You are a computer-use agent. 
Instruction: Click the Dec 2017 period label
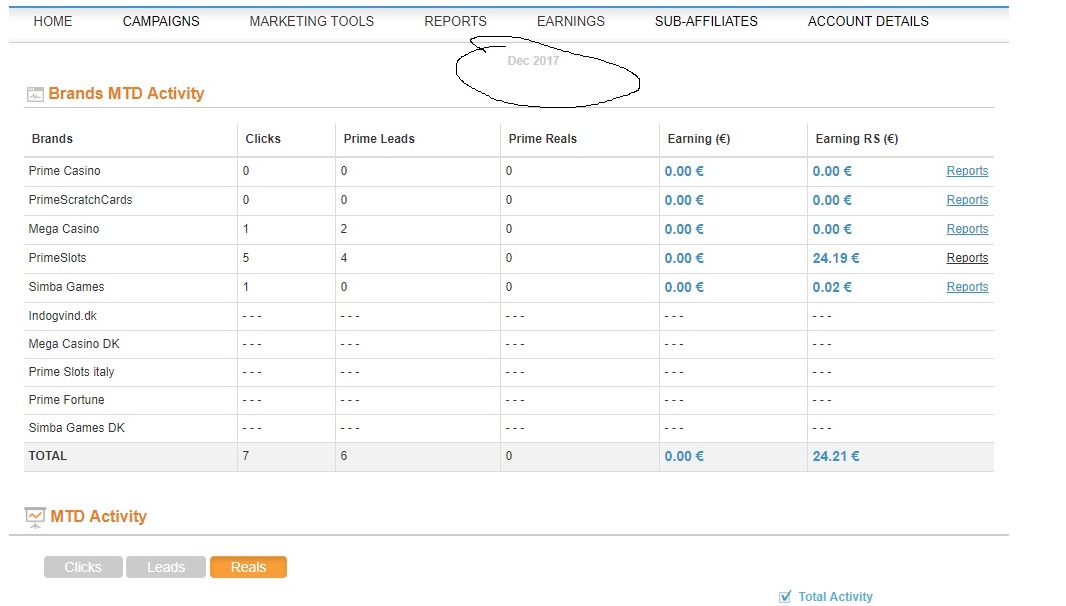[x=533, y=61]
